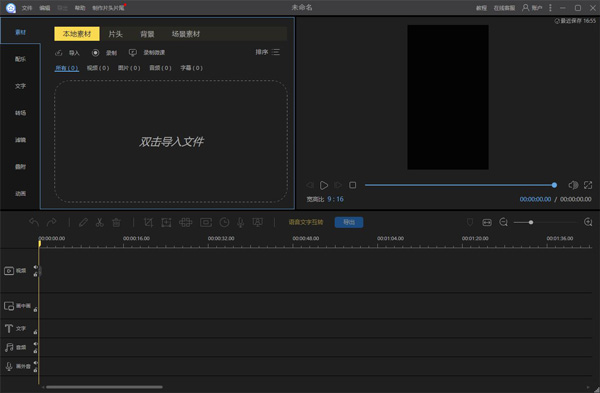
Task: Click the 录制微课 button
Action: pyautogui.click(x=147, y=52)
